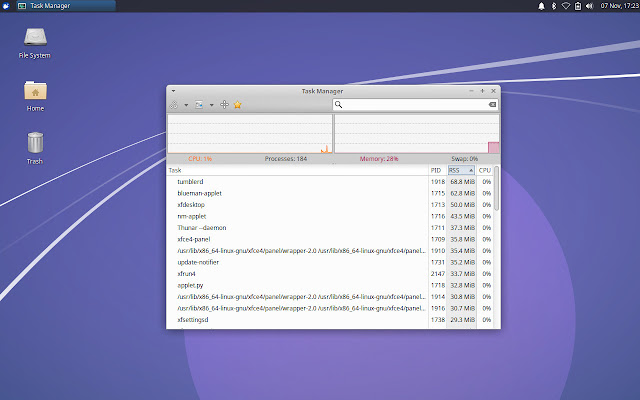
Task: Open the Whisker applications menu icon
Action: [6, 6]
